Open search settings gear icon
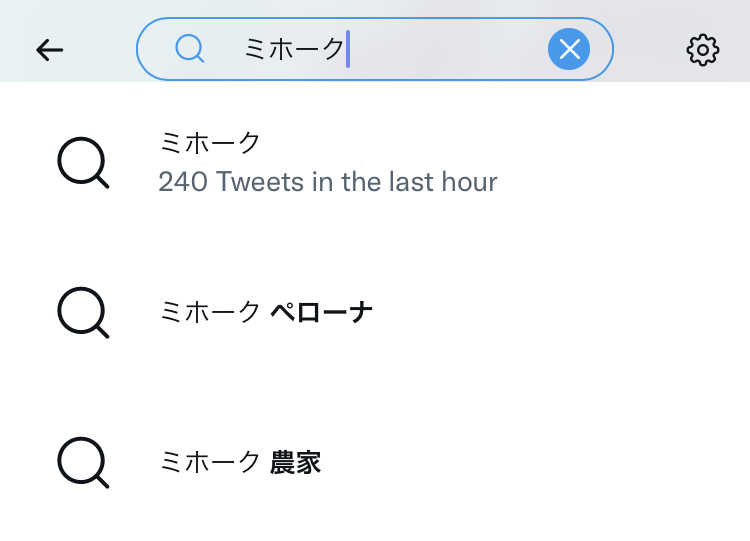Viewport: 750px width, 541px height. point(703,49)
